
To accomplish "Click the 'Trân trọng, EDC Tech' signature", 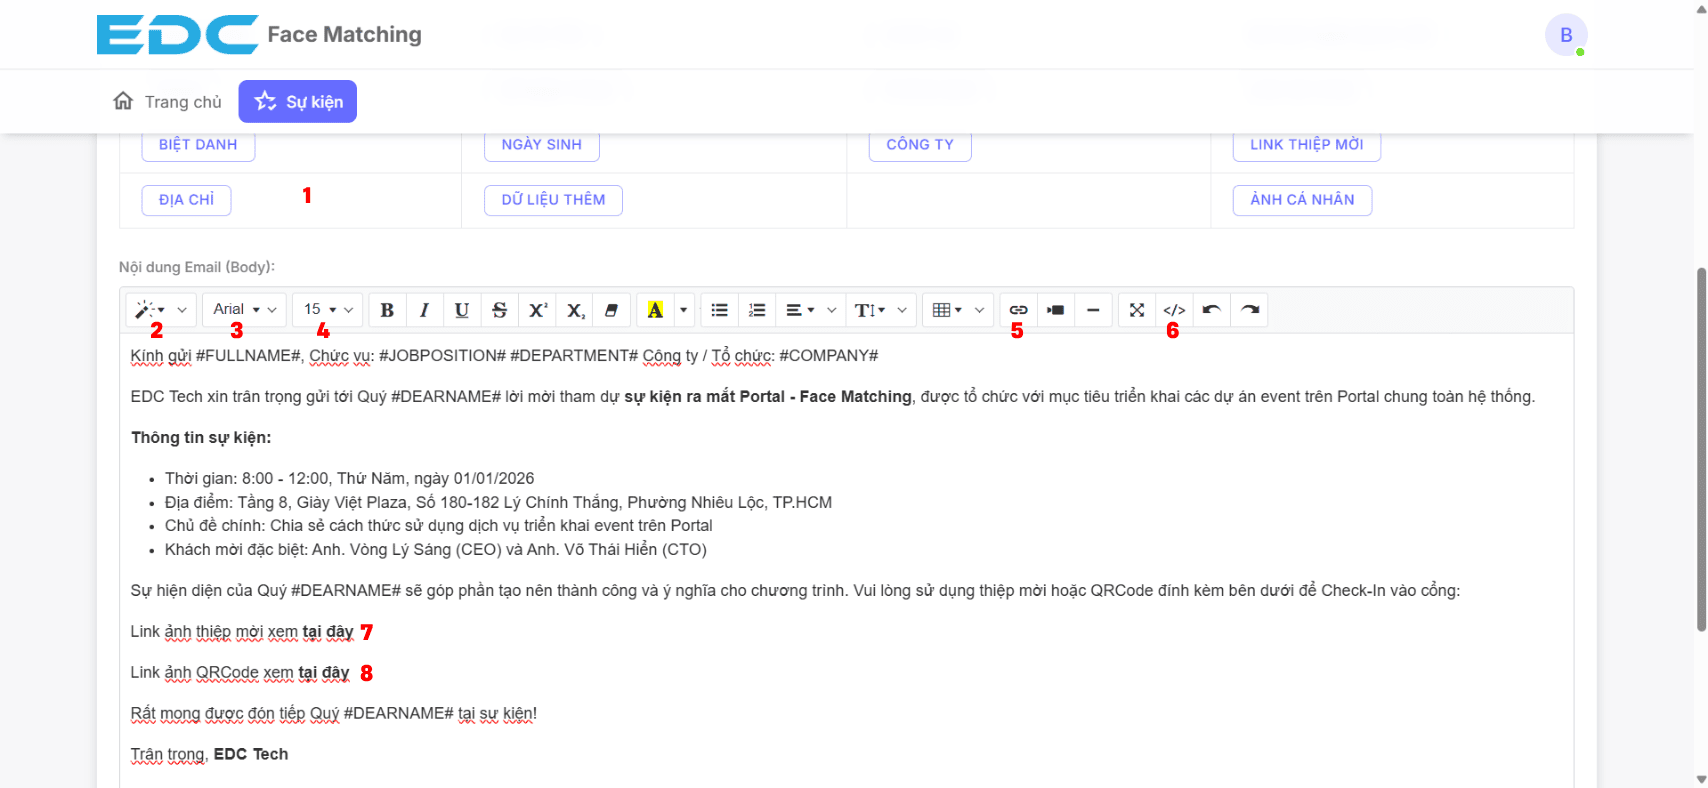I will pyautogui.click(x=209, y=755).
